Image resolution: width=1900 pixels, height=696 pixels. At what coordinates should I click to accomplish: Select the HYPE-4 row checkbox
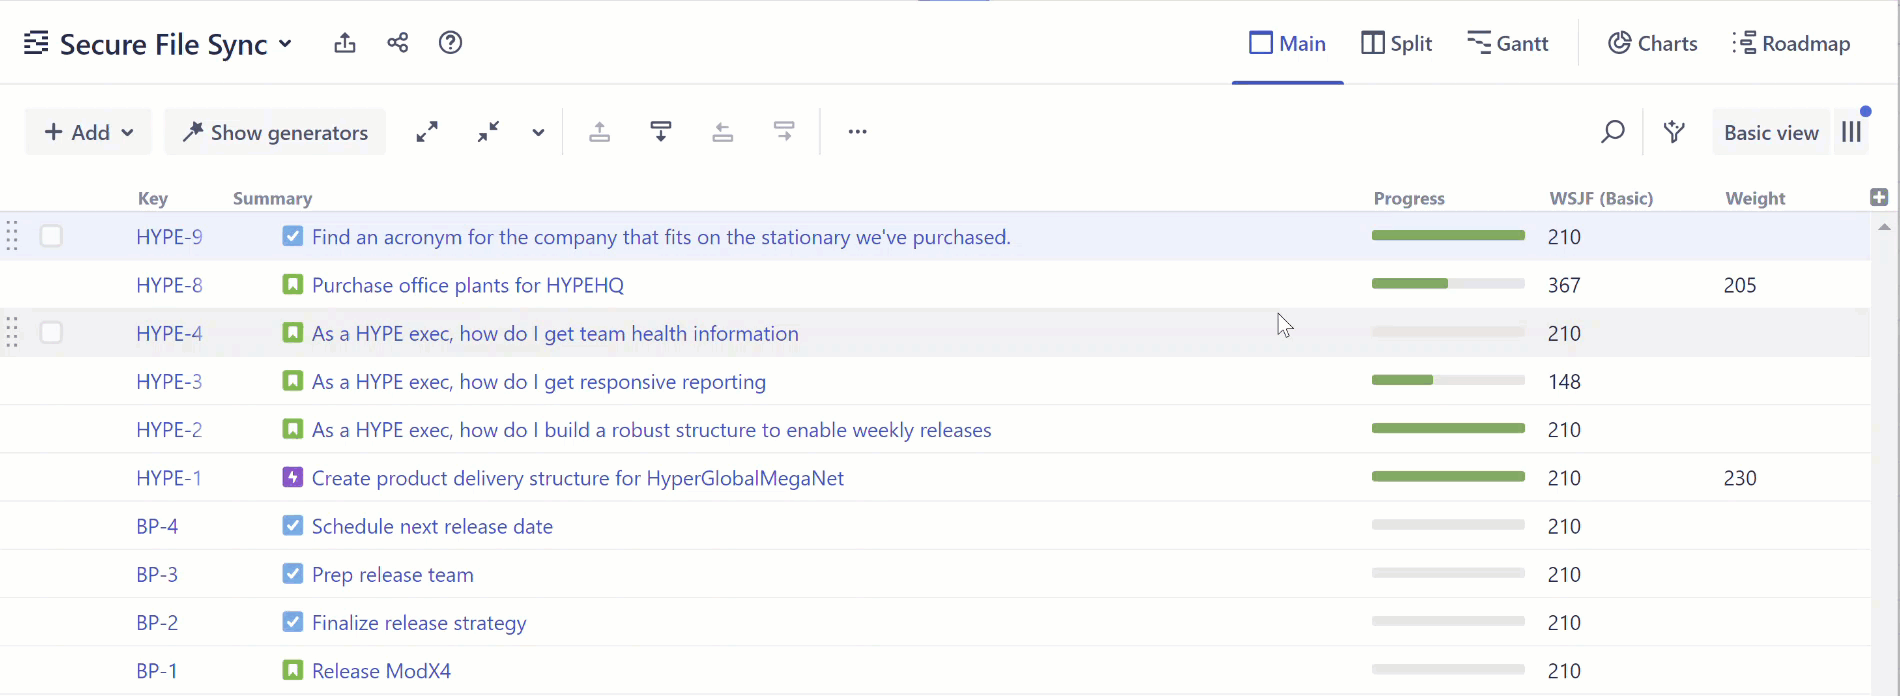51,333
